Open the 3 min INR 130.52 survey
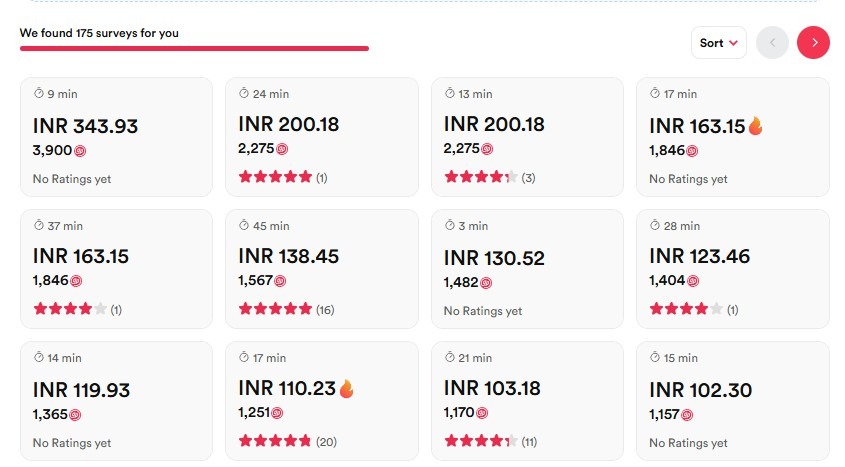 [527, 269]
